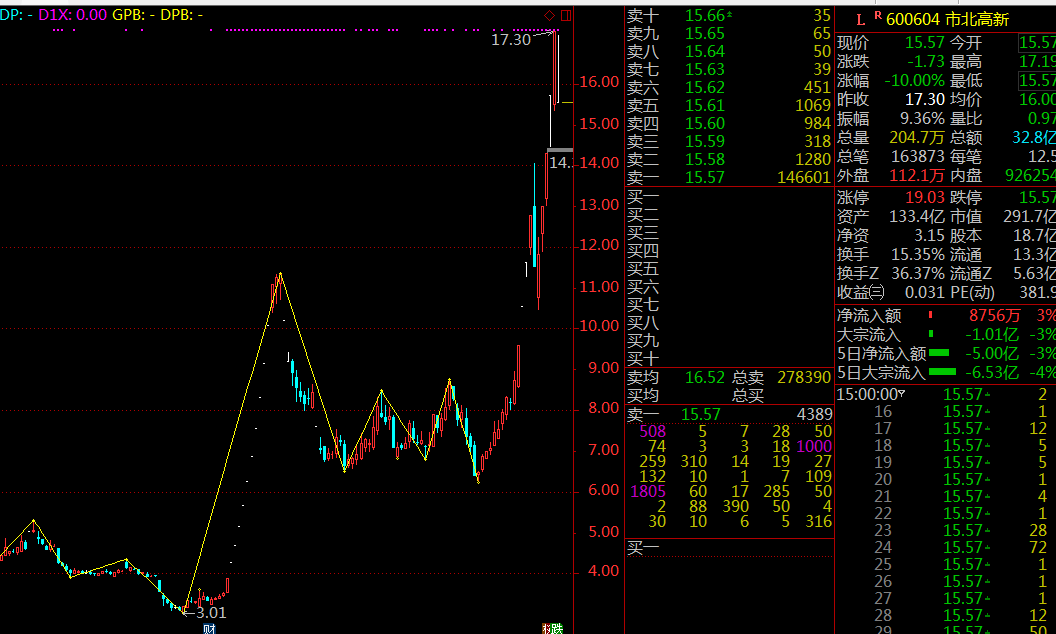Image resolution: width=1056 pixels, height=634 pixels.
Task: Click the red L marker beside the stock code
Action: (860, 19)
